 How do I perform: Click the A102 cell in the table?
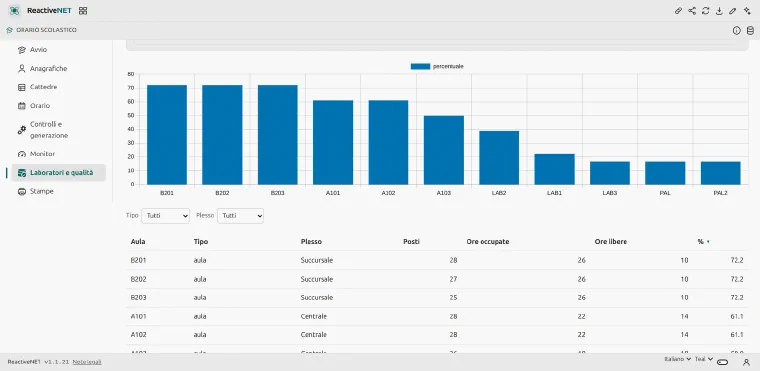[139, 335]
